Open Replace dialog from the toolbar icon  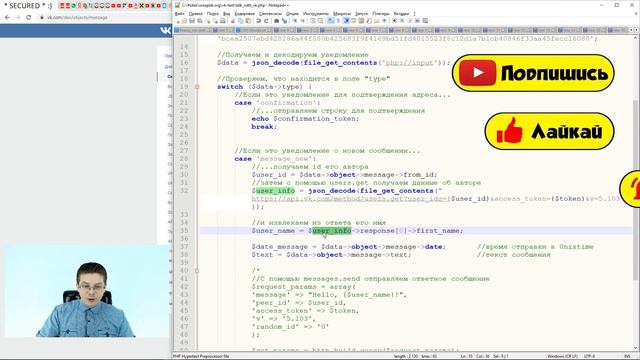coord(284,21)
